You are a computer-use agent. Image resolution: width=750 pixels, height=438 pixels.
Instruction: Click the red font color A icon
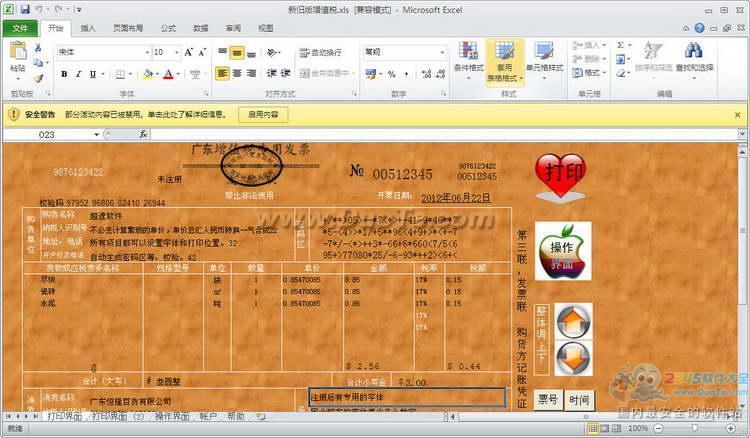(x=168, y=74)
